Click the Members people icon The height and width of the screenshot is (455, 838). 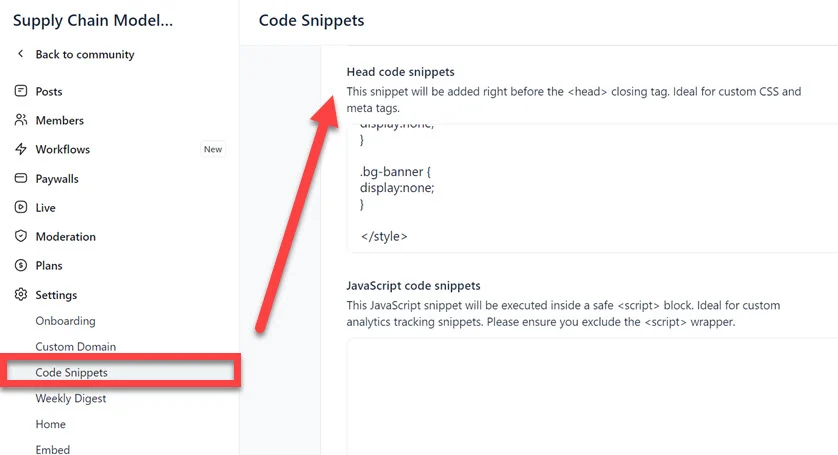click(x=21, y=120)
